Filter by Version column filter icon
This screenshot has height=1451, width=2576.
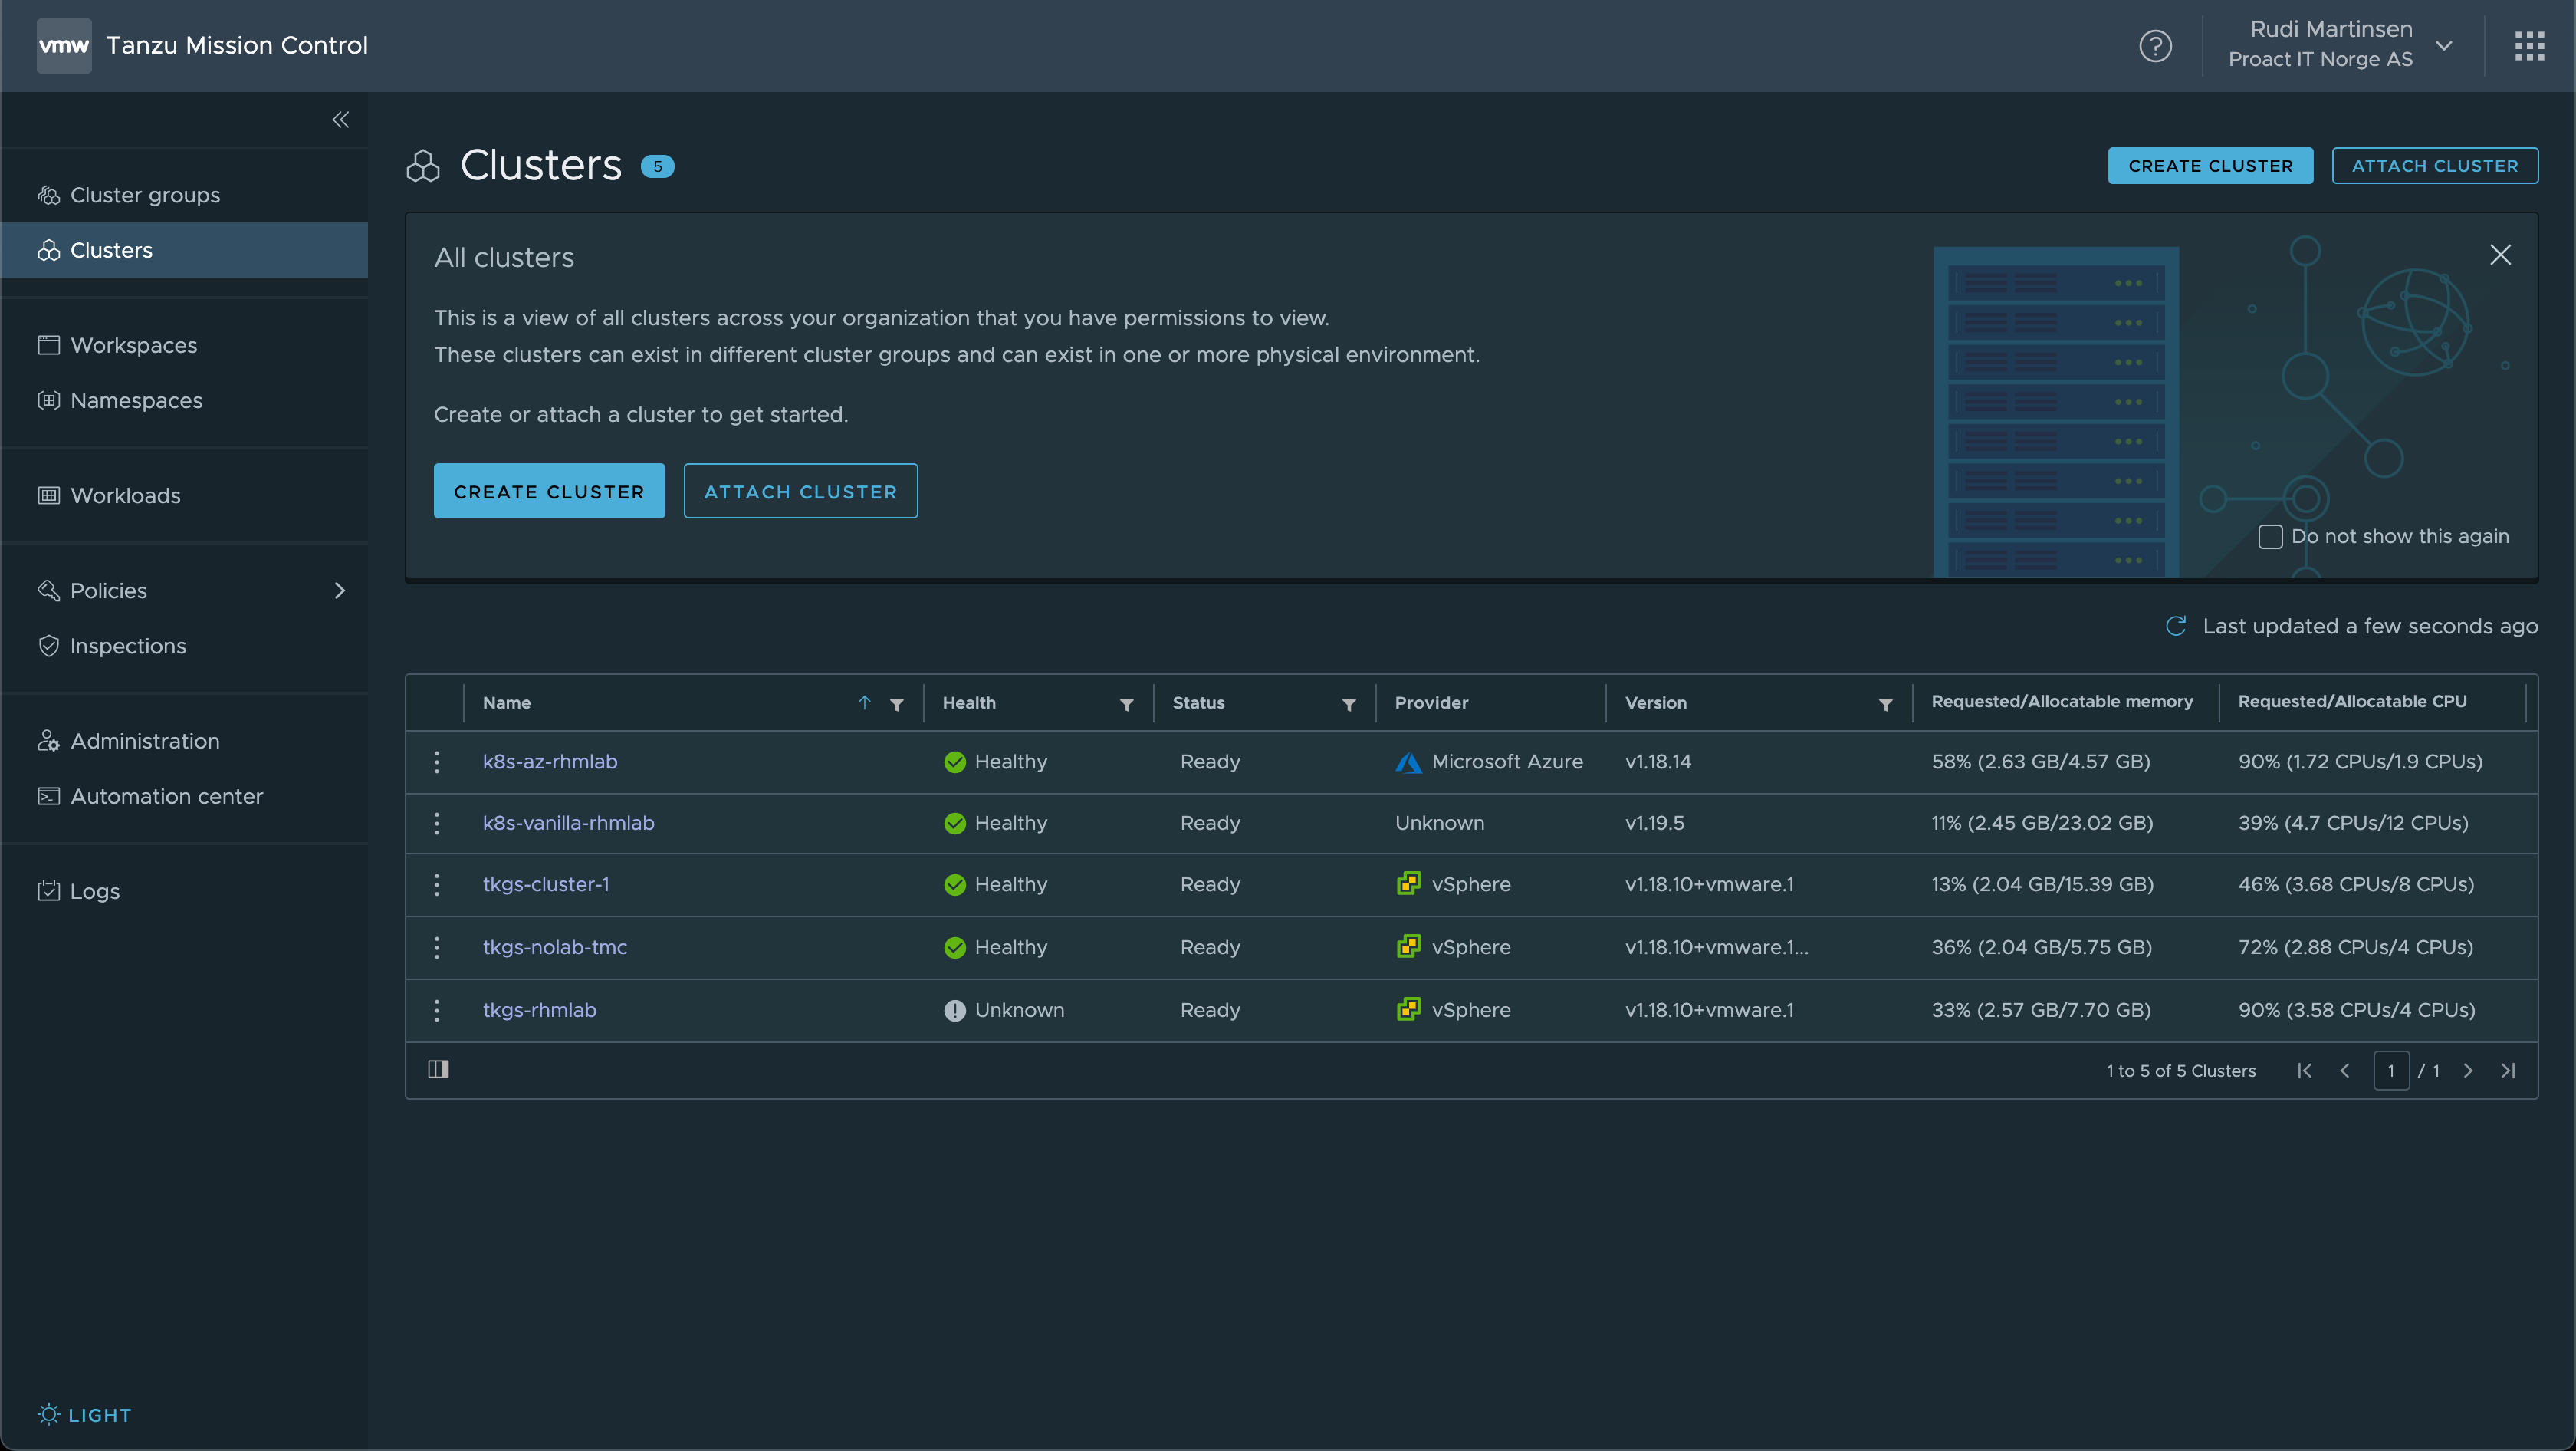[x=1885, y=704]
